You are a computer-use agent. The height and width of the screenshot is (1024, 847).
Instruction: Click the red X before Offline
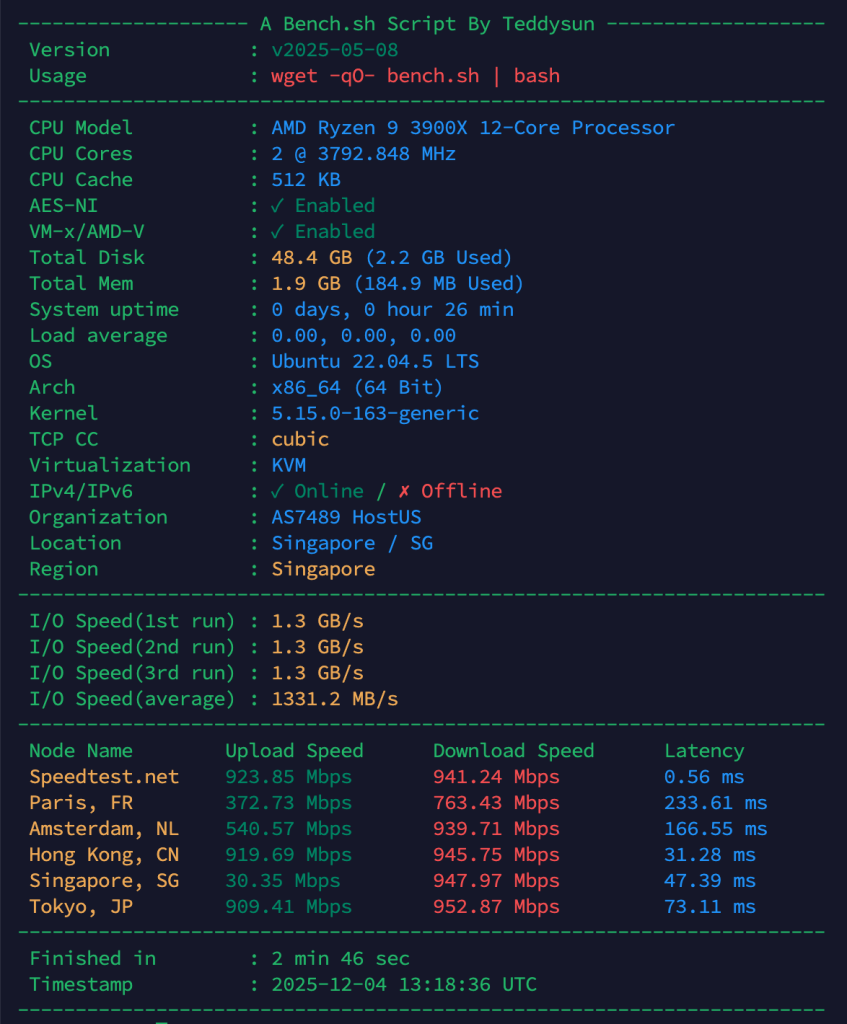click(404, 492)
